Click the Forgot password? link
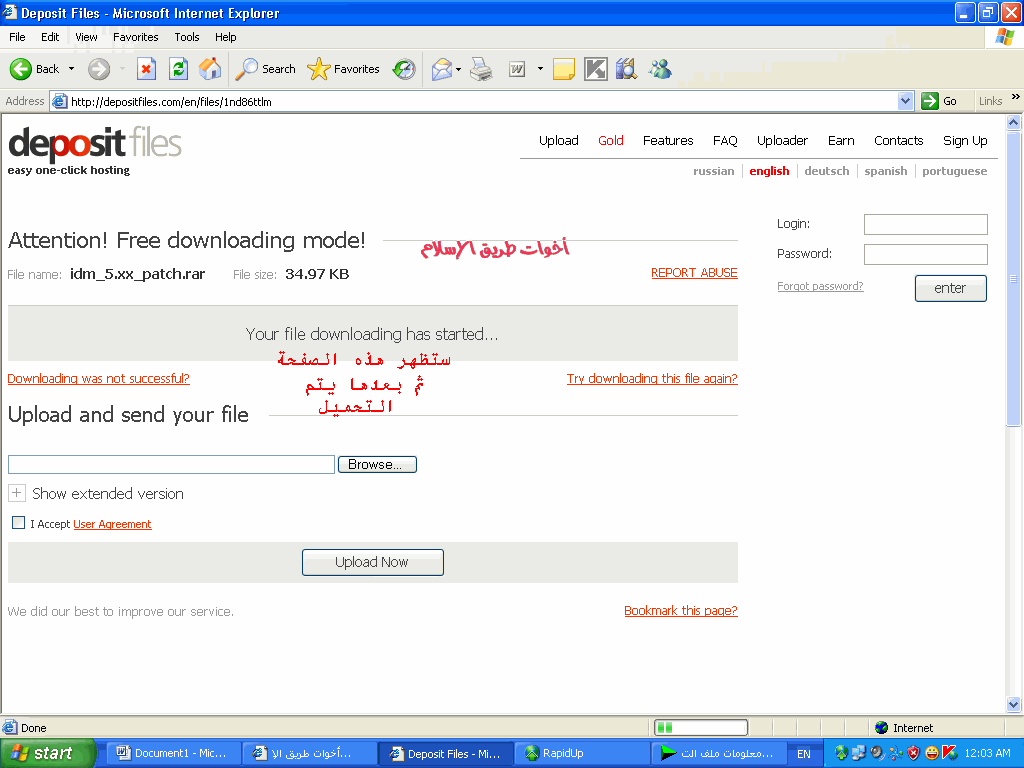1024x768 pixels. (820, 286)
